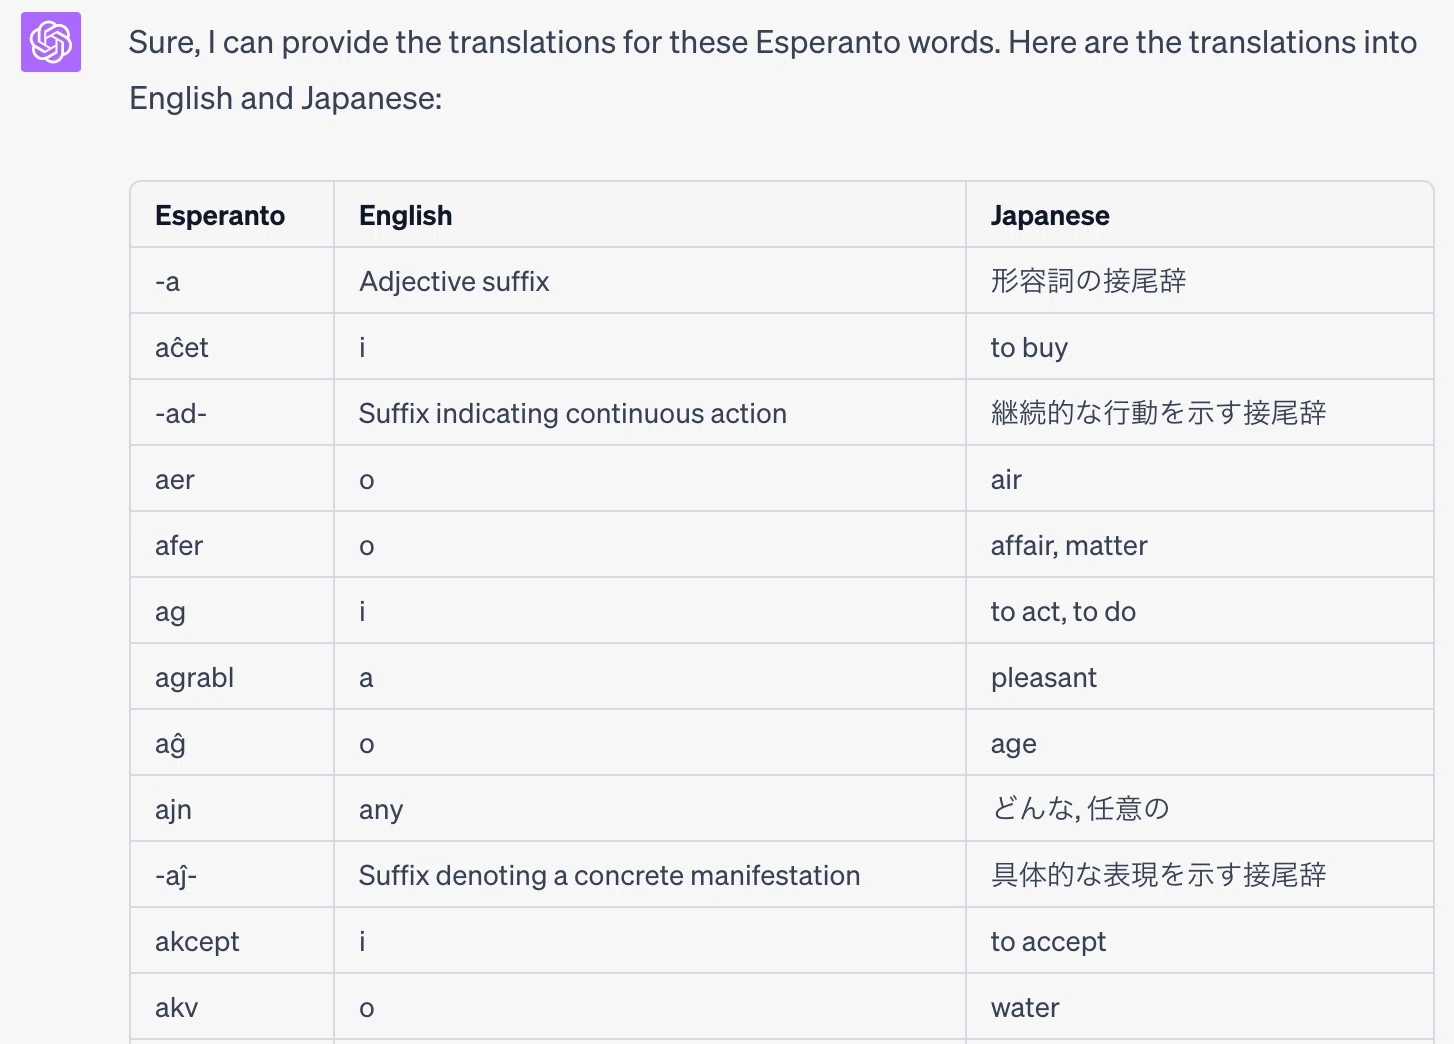Click the 'to accept' cell
Viewport: 1454px width, 1044px height.
[1199, 941]
